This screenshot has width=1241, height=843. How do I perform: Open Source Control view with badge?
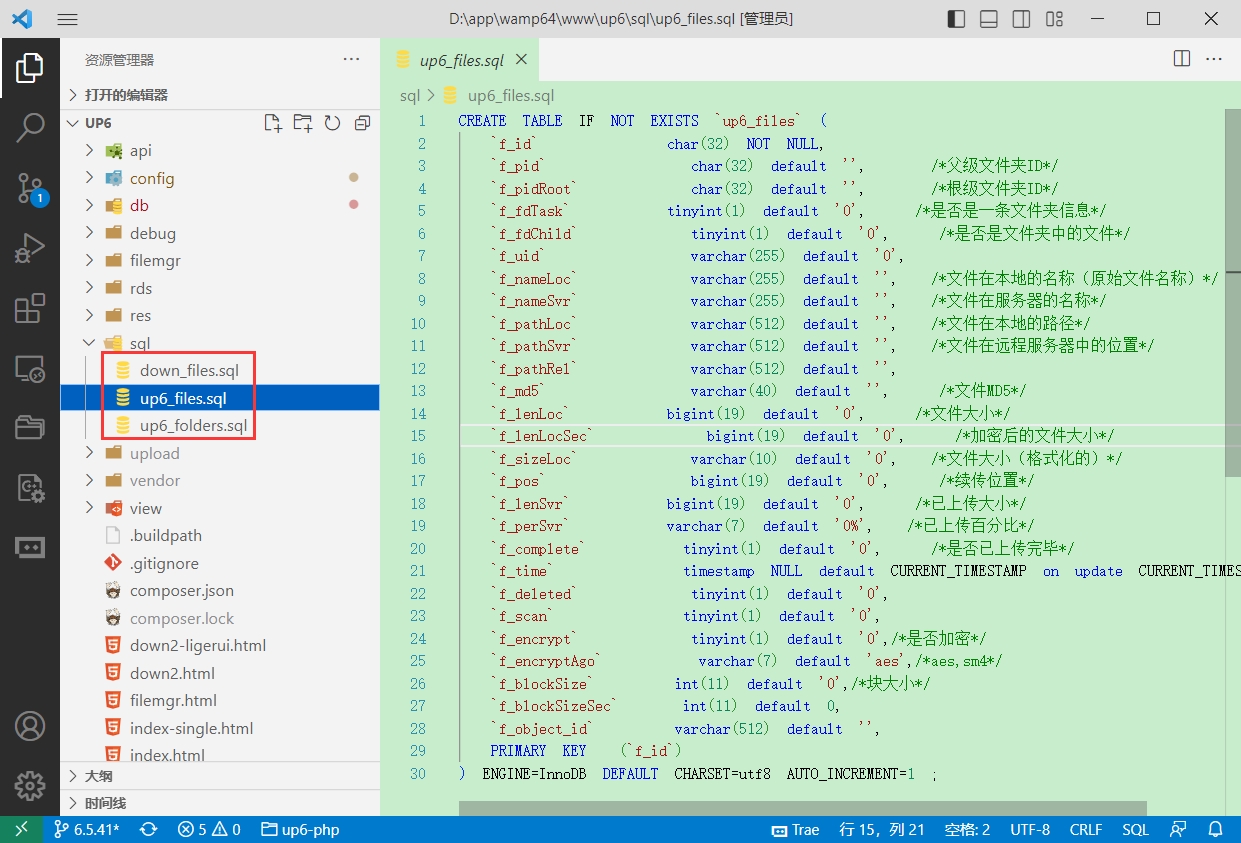30,188
